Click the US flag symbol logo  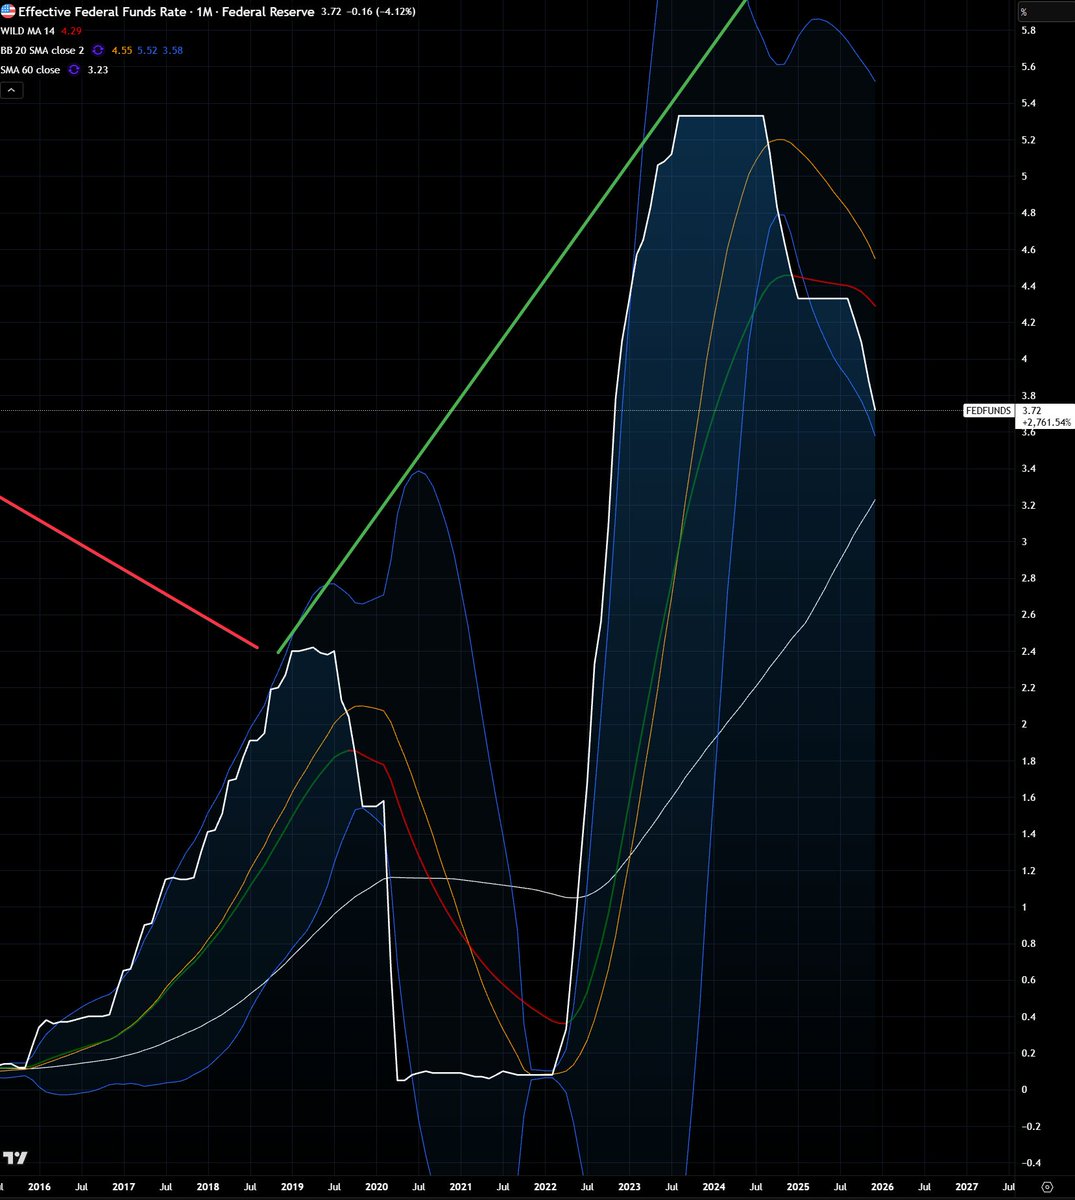pyautogui.click(x=8, y=11)
